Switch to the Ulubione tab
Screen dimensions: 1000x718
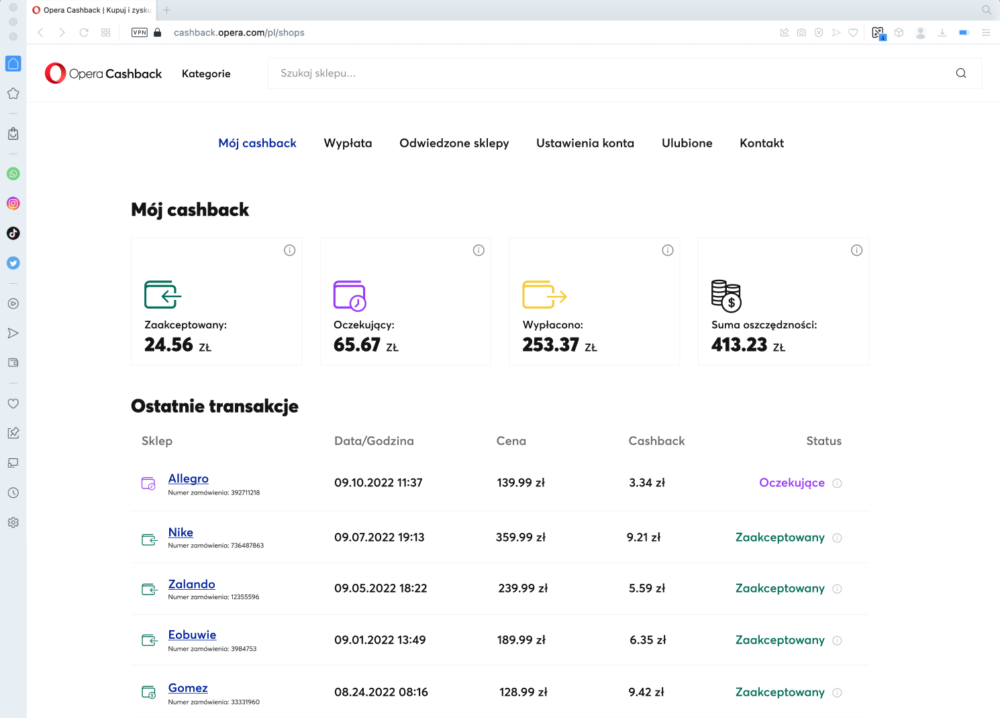(687, 143)
